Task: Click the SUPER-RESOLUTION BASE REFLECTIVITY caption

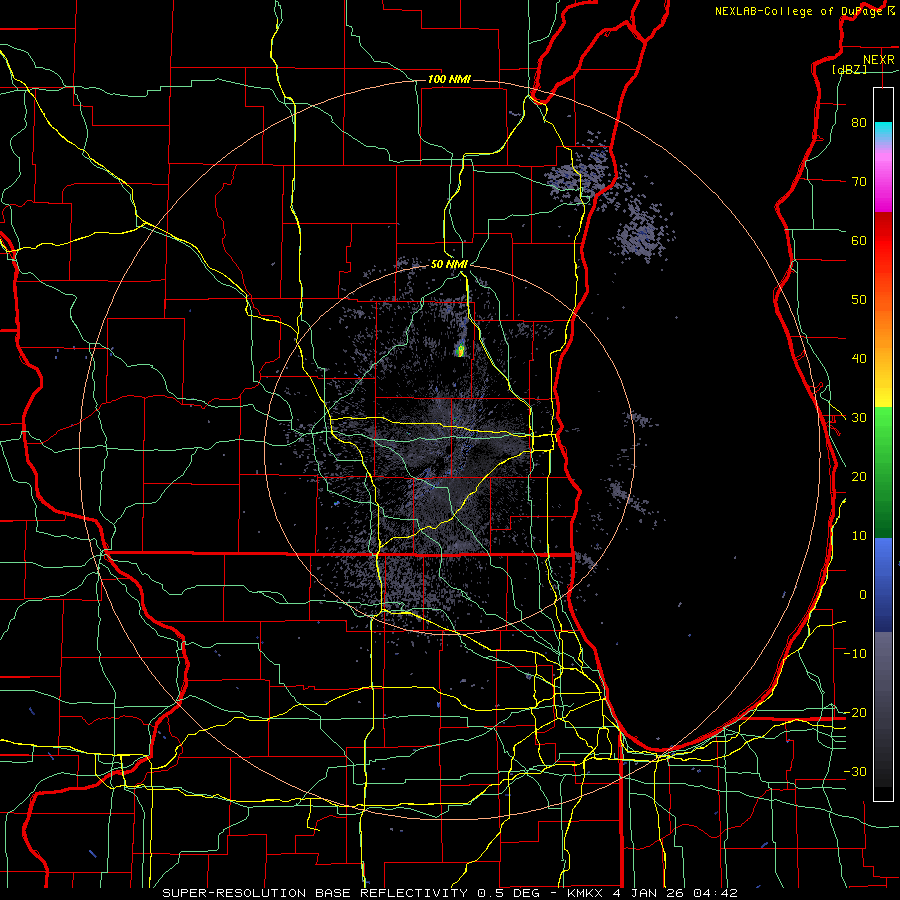Action: tap(315, 893)
